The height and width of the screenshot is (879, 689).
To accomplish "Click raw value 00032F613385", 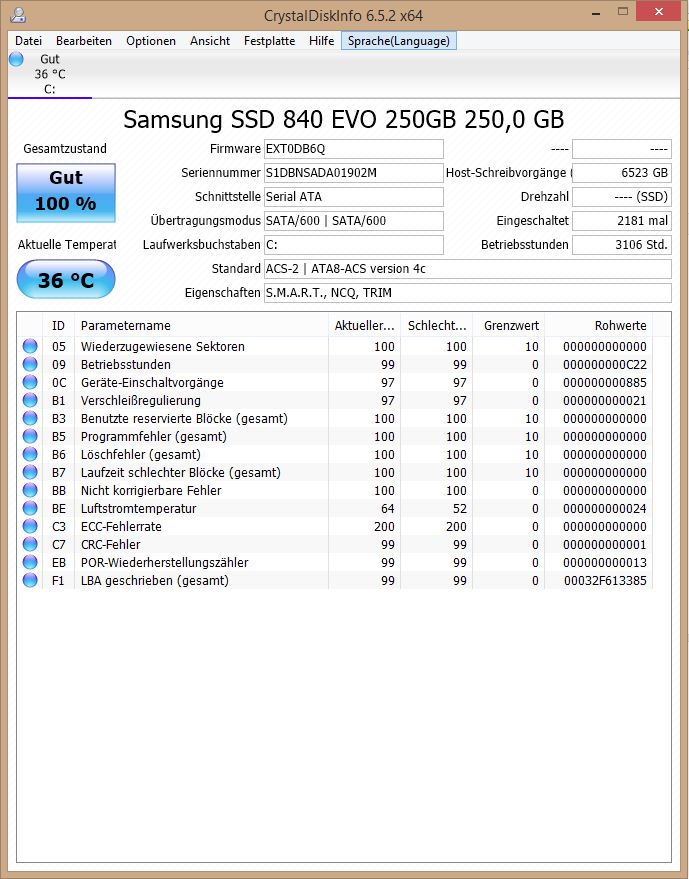I will pos(605,580).
